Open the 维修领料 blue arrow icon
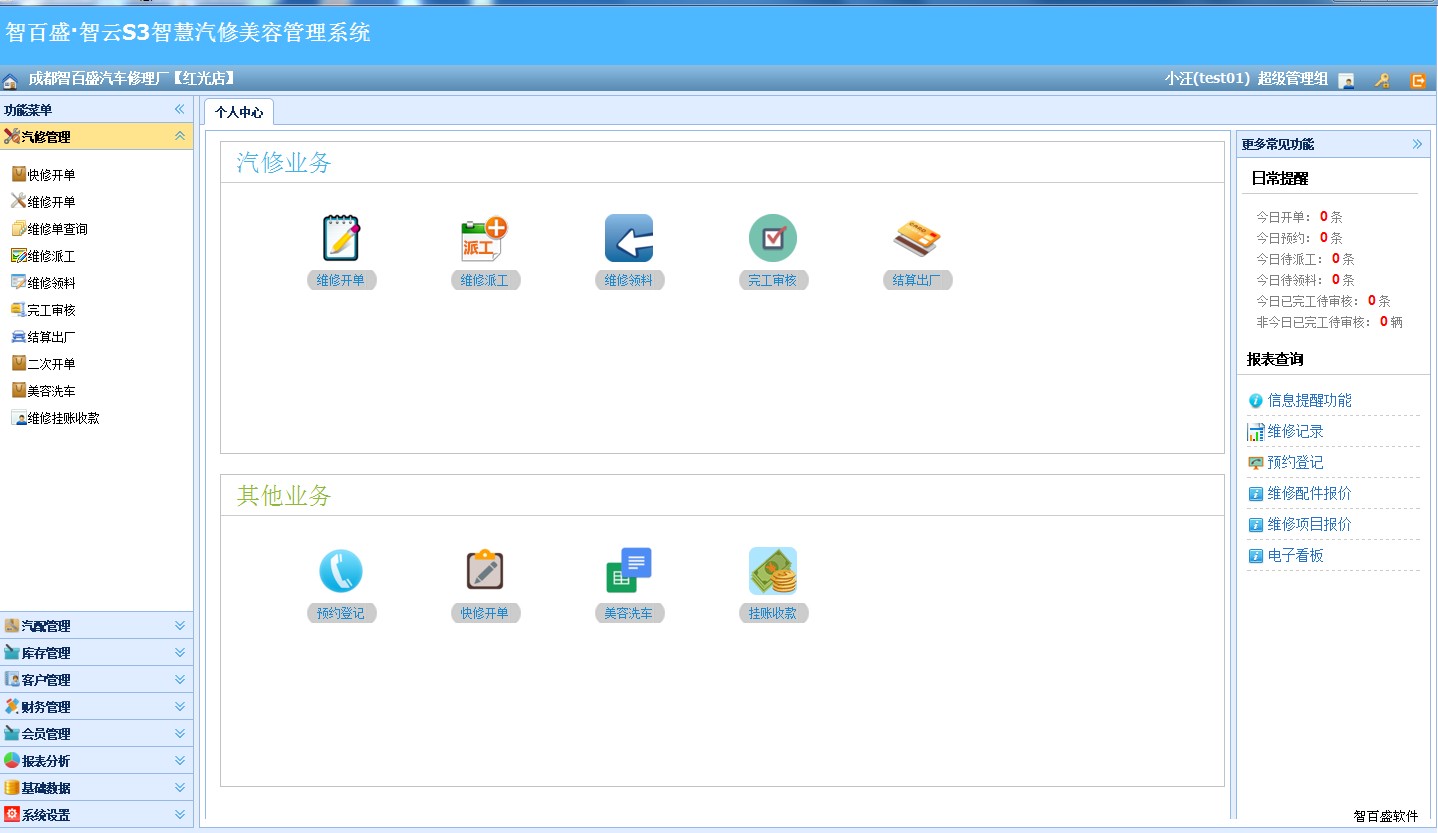1438x833 pixels. coord(628,238)
